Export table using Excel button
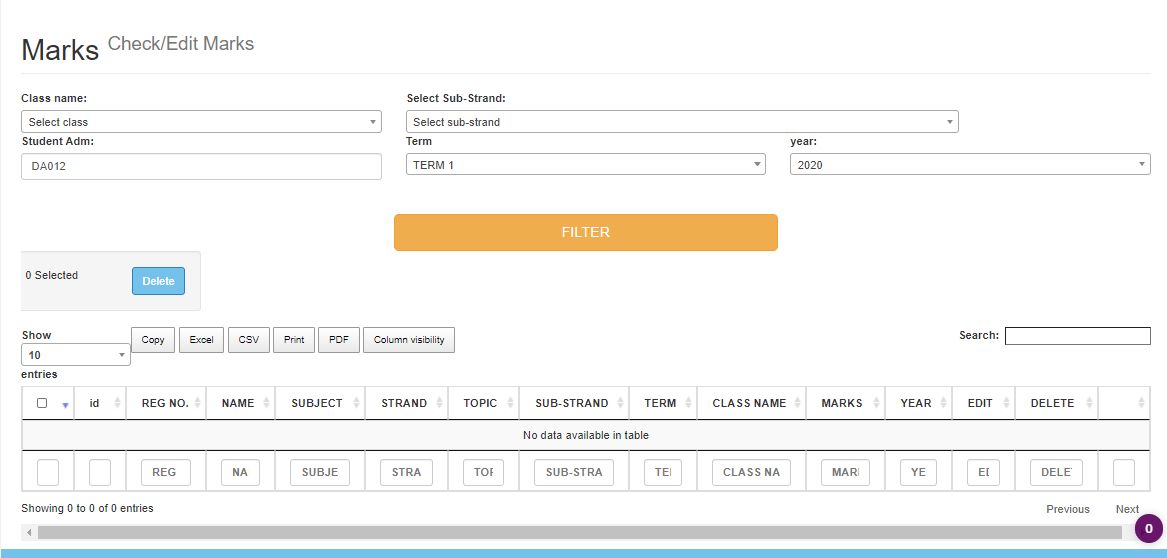The image size is (1167, 558). (x=201, y=340)
